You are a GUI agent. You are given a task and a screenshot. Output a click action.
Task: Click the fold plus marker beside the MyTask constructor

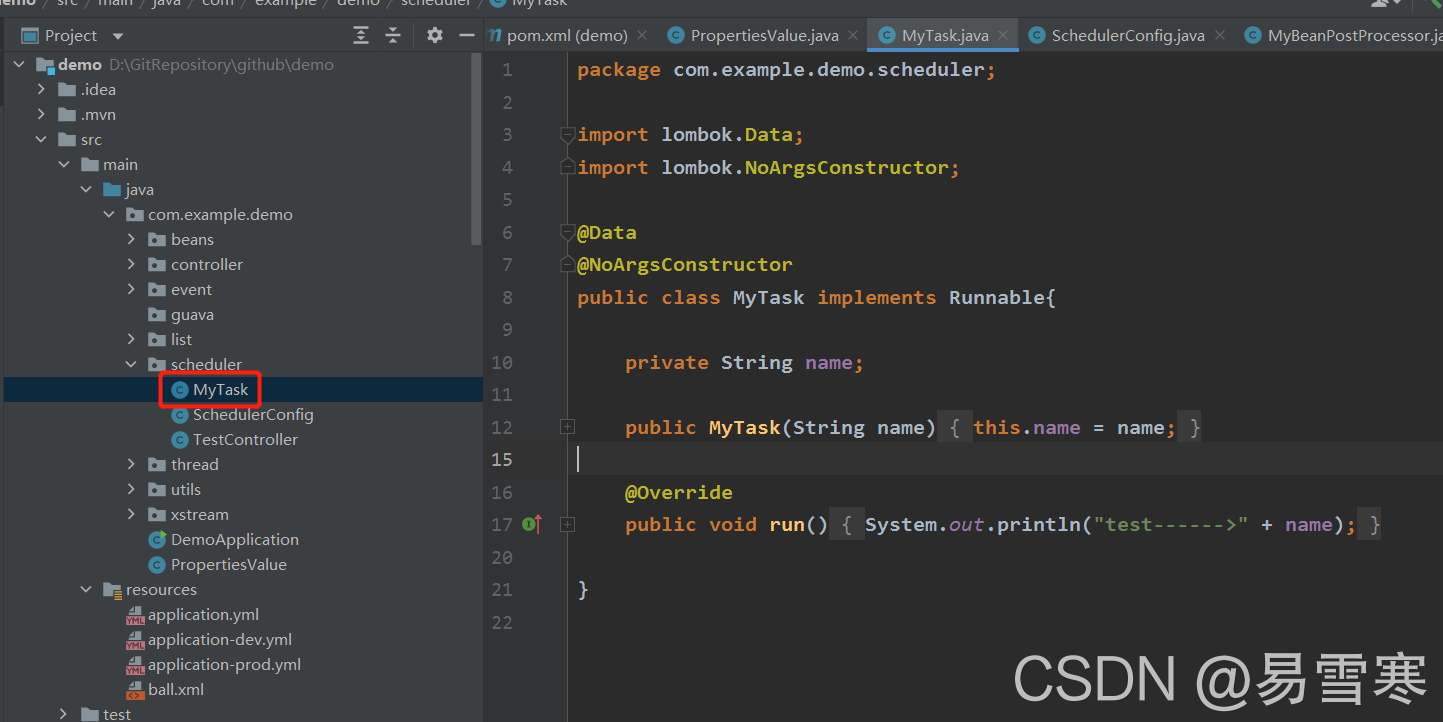567,426
